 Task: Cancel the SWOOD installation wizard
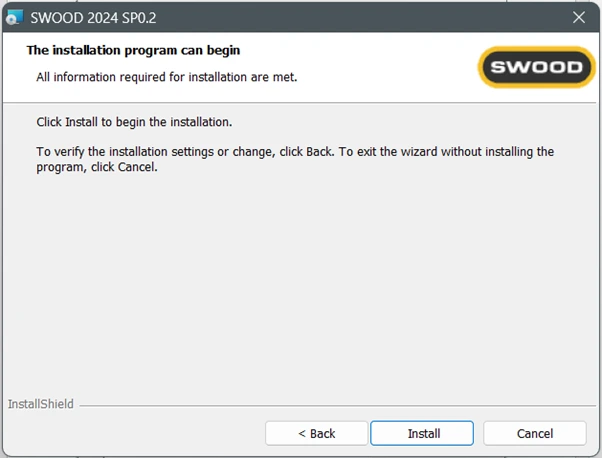(x=535, y=433)
